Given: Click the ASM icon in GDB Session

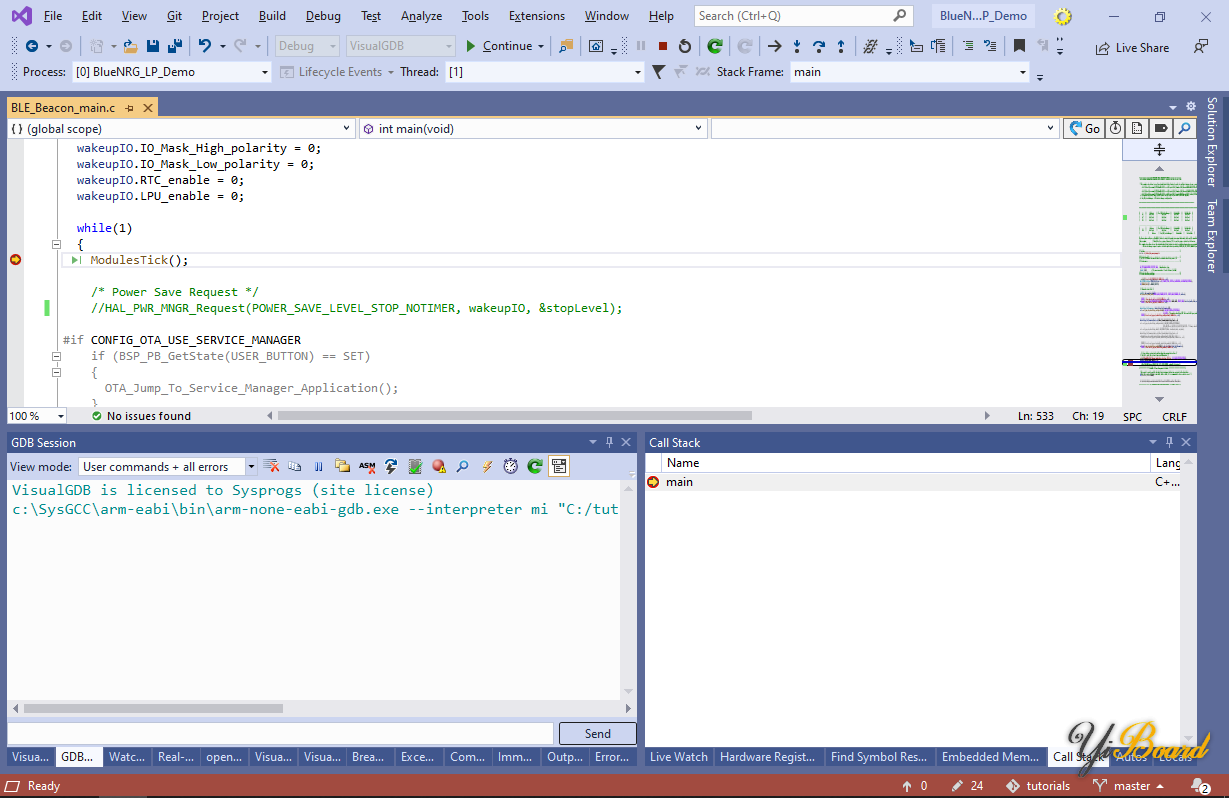Looking at the screenshot, I should (x=367, y=466).
